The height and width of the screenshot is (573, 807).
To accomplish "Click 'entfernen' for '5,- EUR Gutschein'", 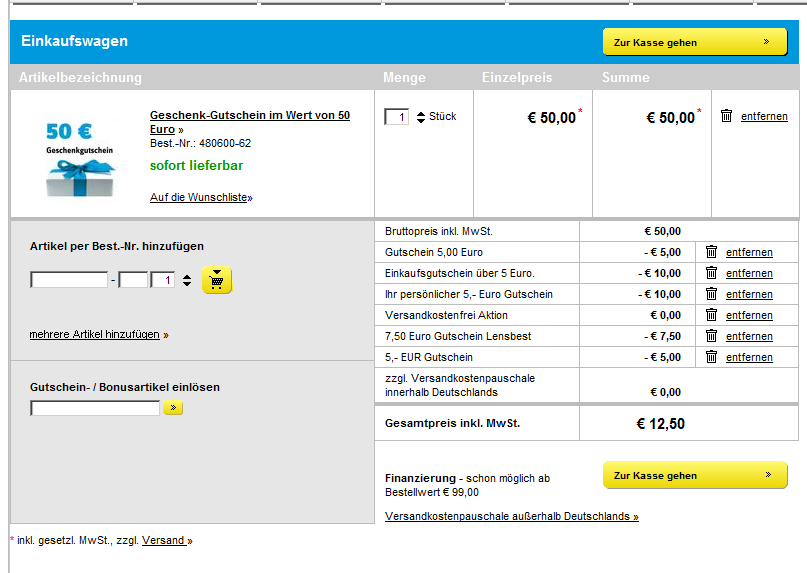I will tap(749, 357).
